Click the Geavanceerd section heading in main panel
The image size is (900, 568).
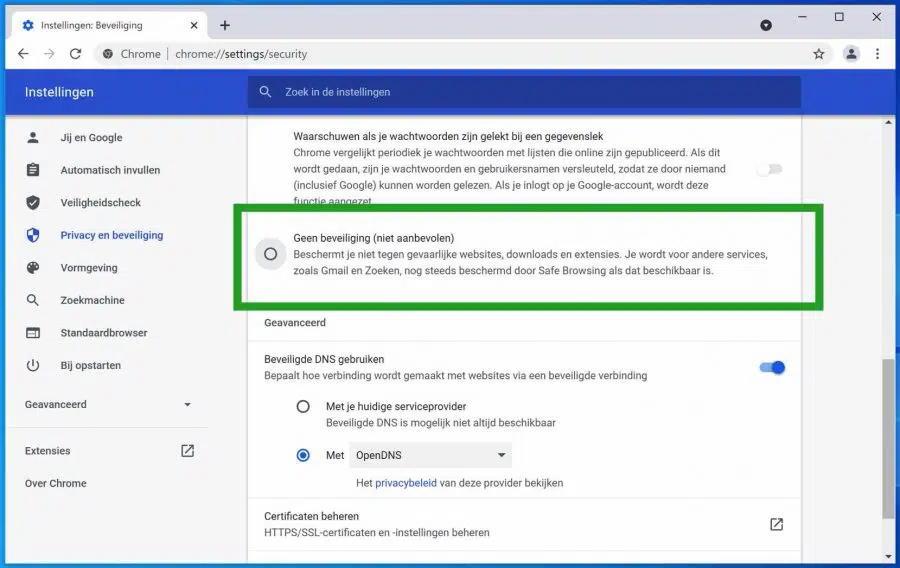pos(295,323)
